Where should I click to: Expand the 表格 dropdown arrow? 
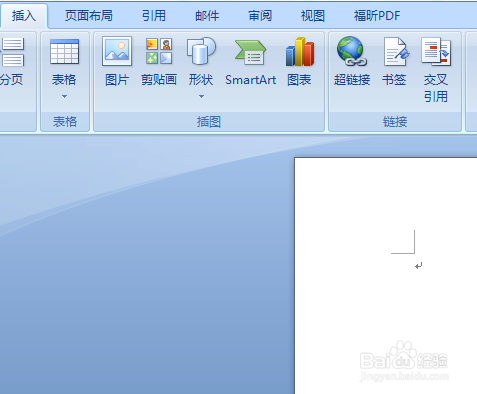tap(64, 96)
